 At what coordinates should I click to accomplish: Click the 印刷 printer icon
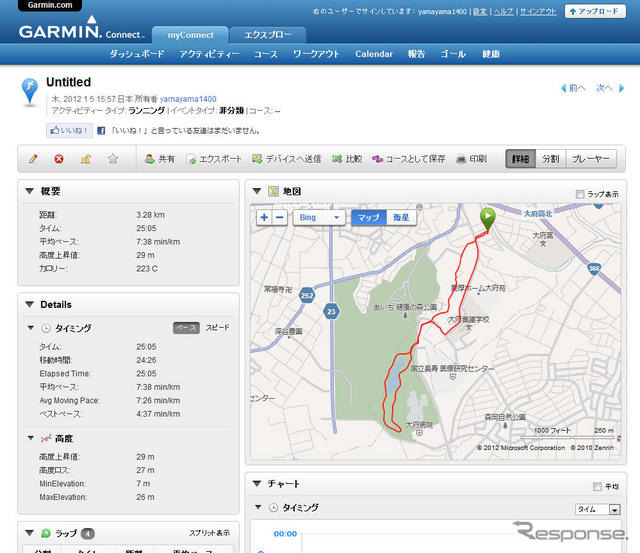(x=461, y=159)
